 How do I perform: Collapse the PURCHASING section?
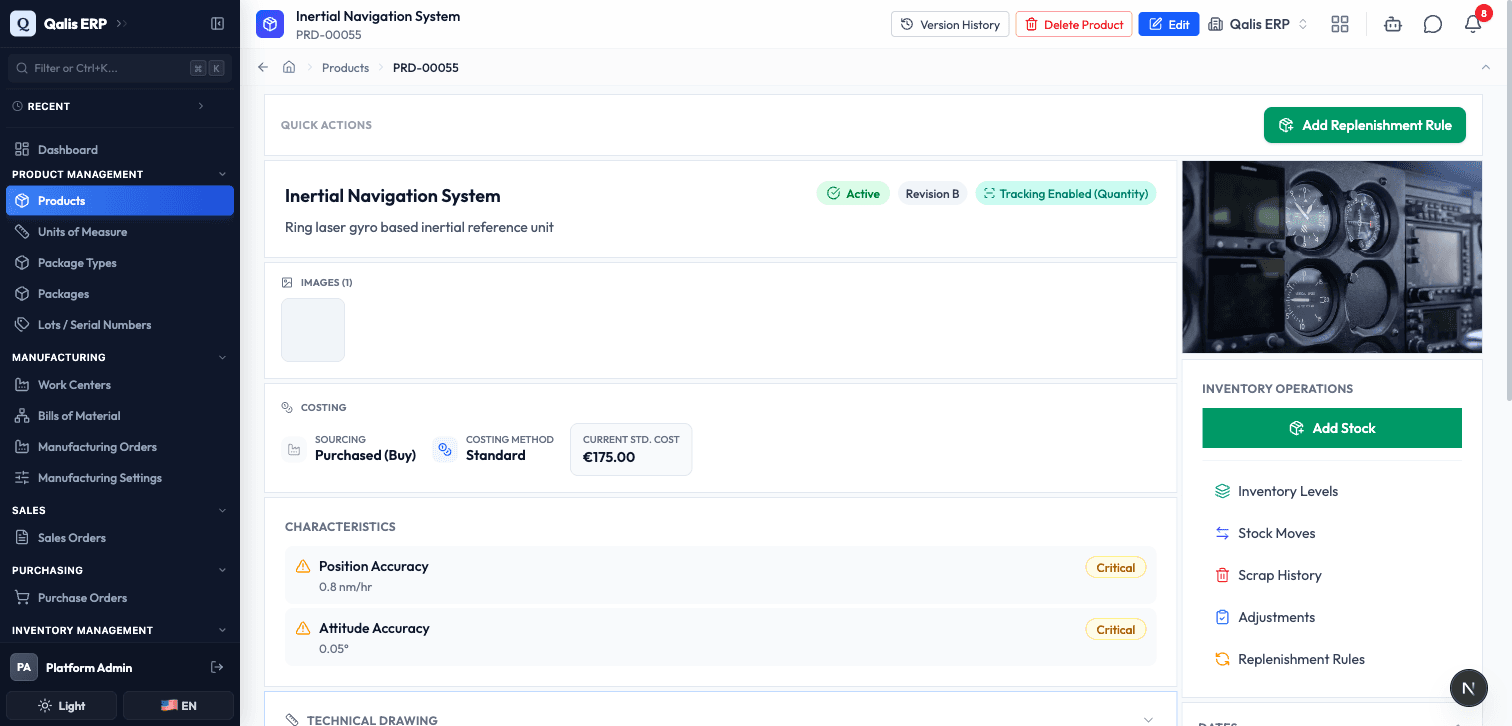[x=120, y=570]
